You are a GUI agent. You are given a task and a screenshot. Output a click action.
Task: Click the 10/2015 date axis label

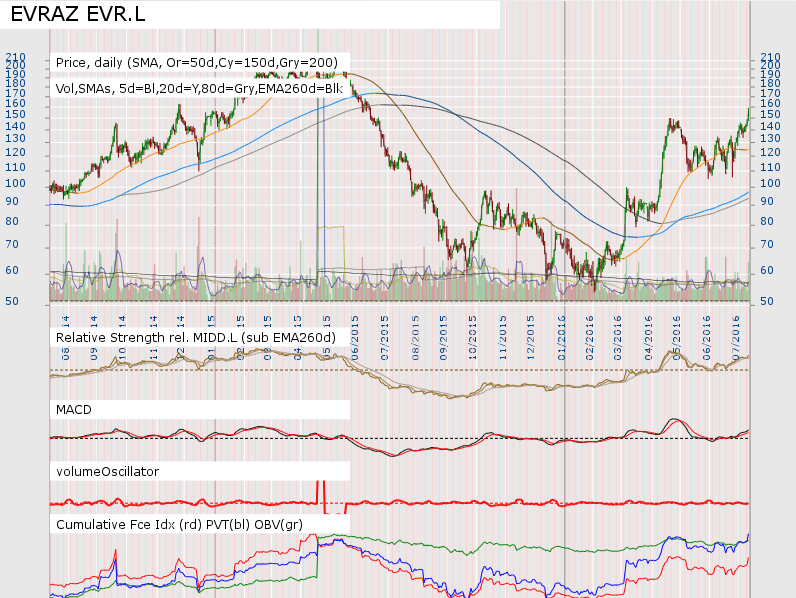[473, 338]
